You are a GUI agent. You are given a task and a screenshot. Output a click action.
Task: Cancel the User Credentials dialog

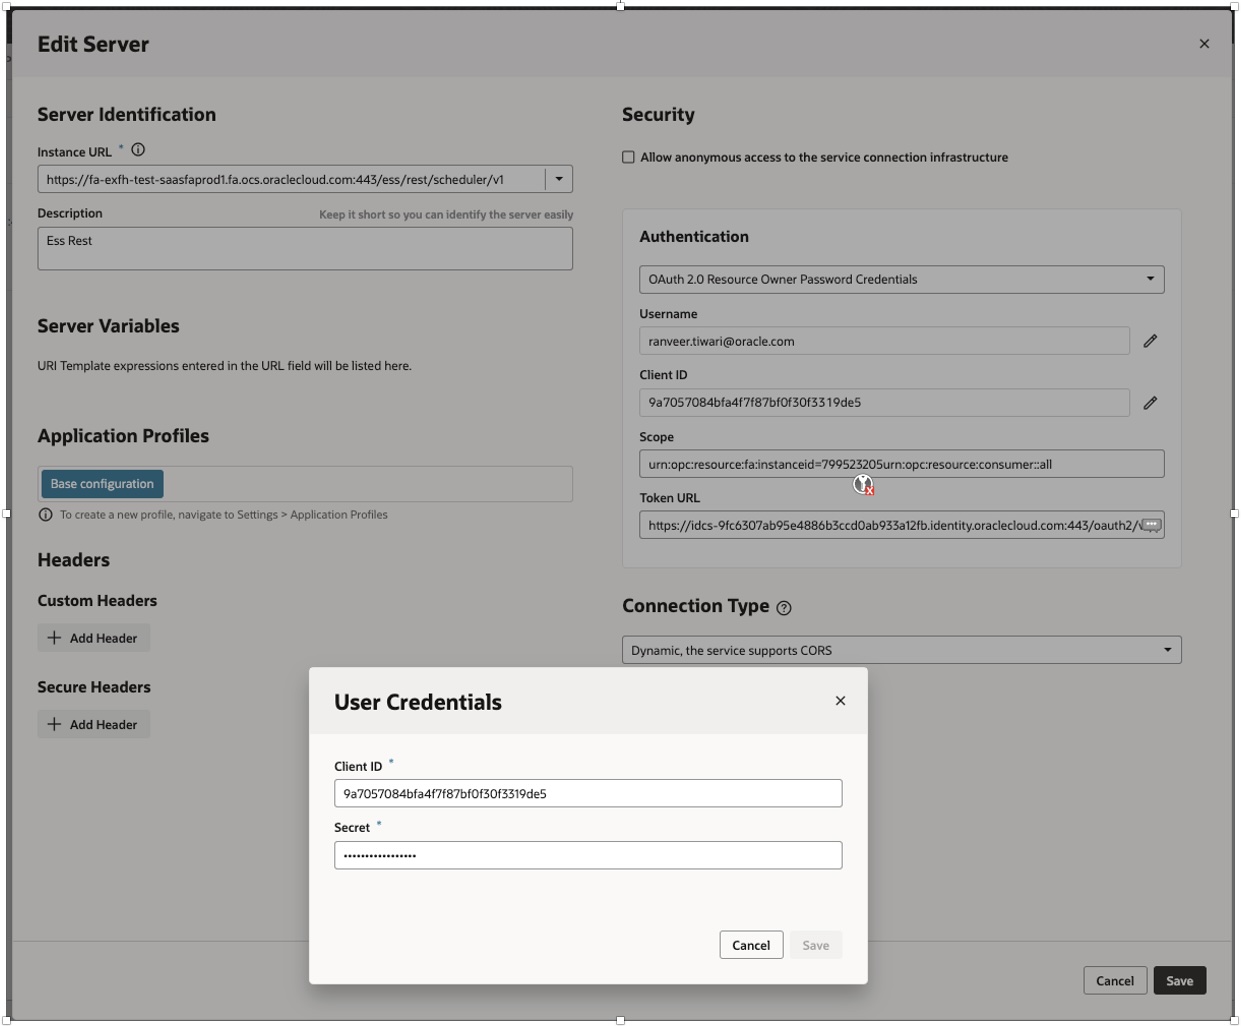(750, 945)
